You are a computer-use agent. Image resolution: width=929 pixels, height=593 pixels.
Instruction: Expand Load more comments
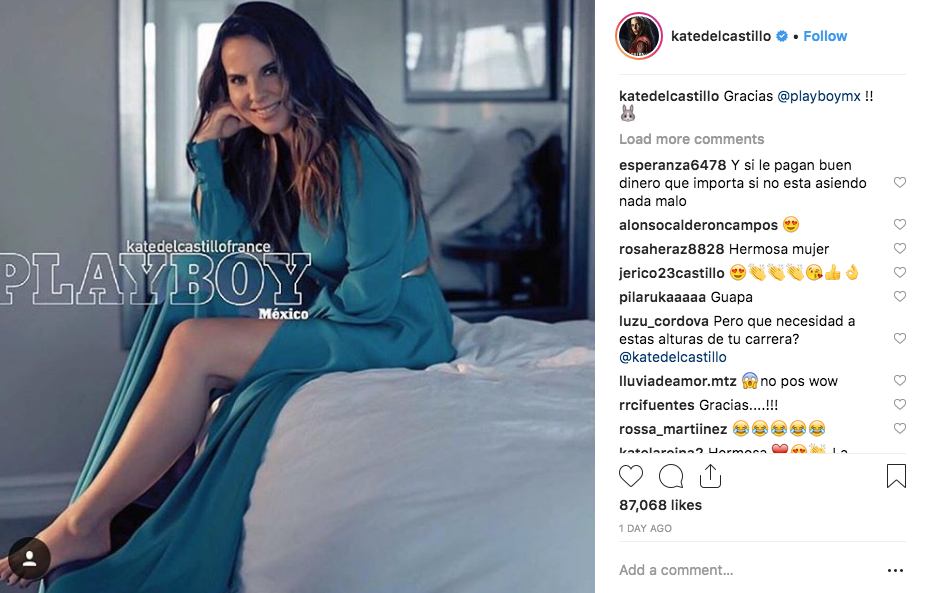point(691,139)
